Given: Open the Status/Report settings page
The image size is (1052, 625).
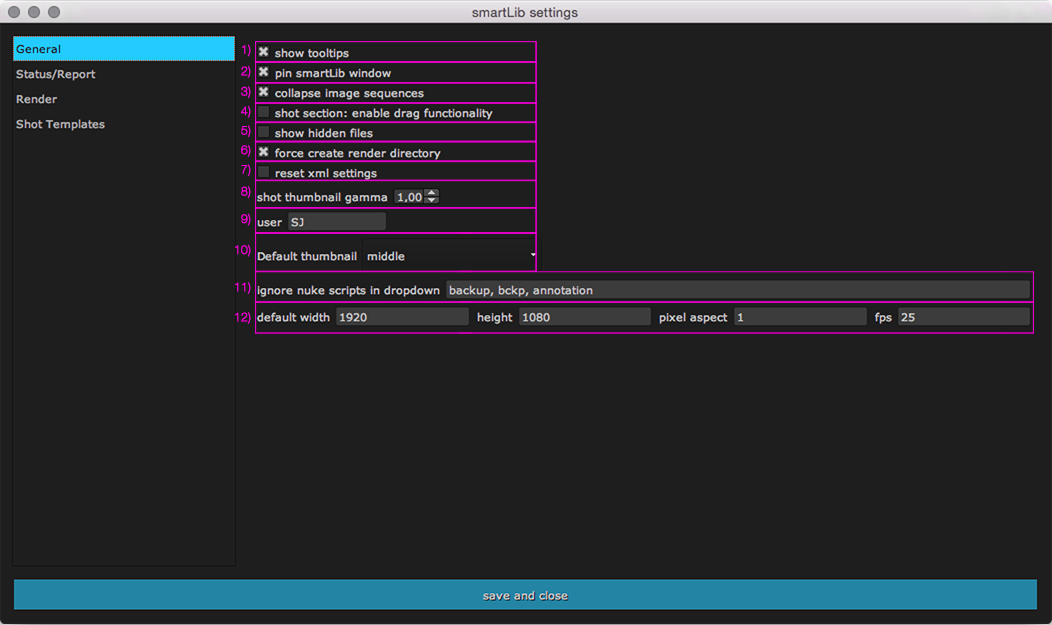Looking at the screenshot, I should tap(56, 74).
